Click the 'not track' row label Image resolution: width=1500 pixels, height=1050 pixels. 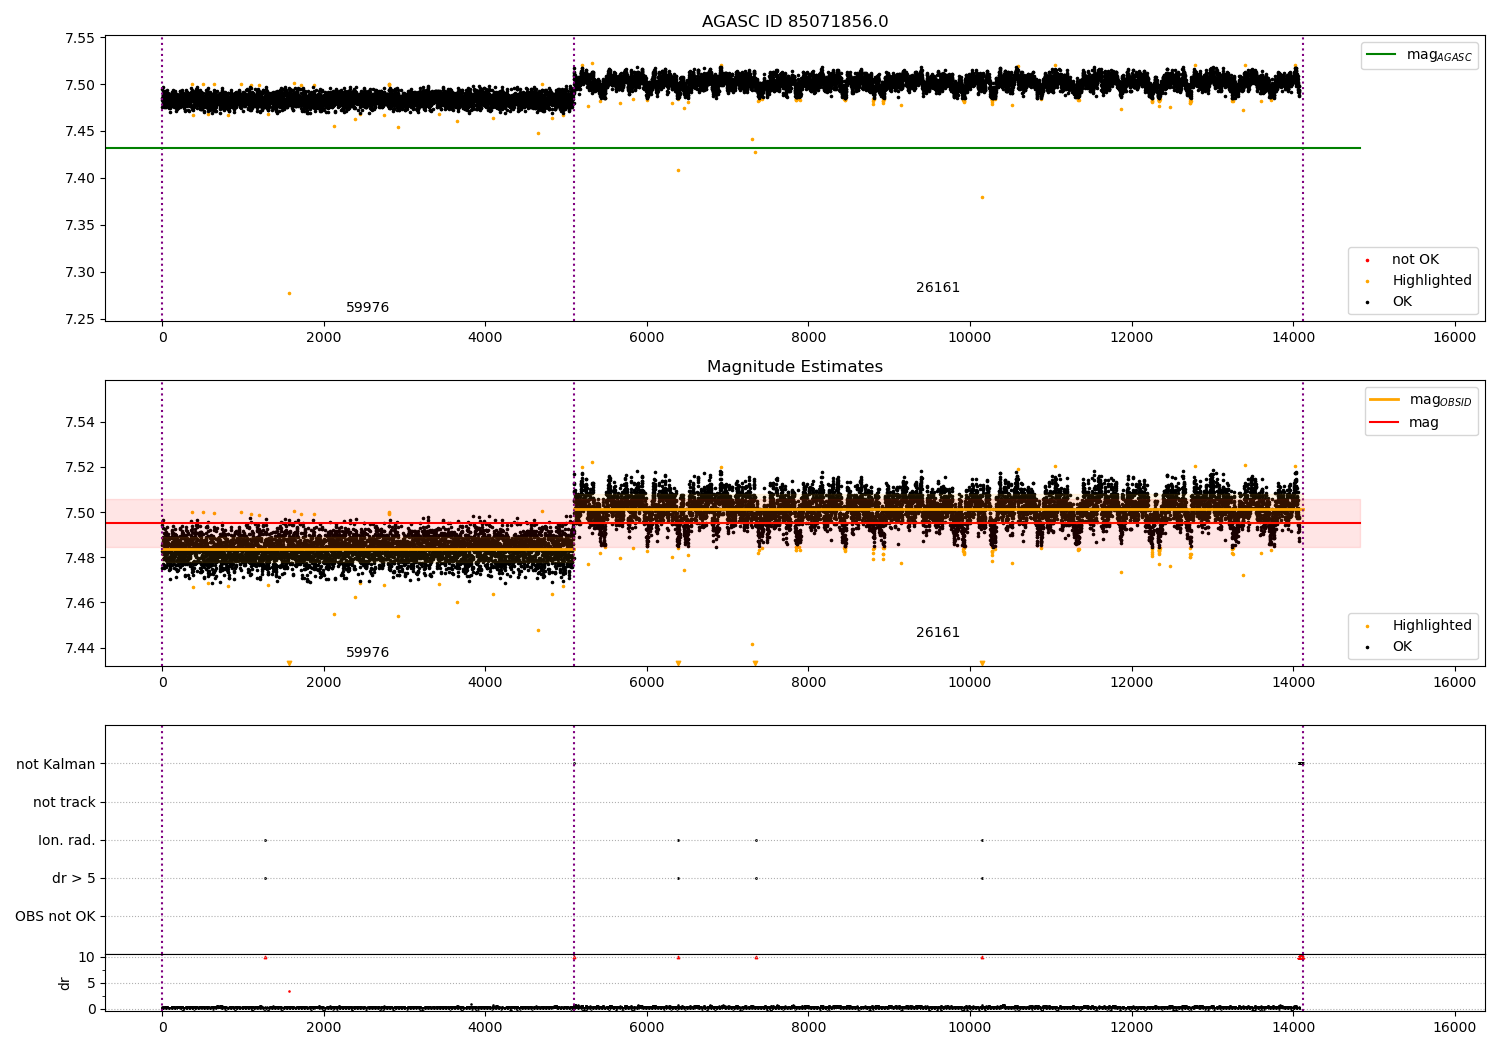click(x=64, y=803)
